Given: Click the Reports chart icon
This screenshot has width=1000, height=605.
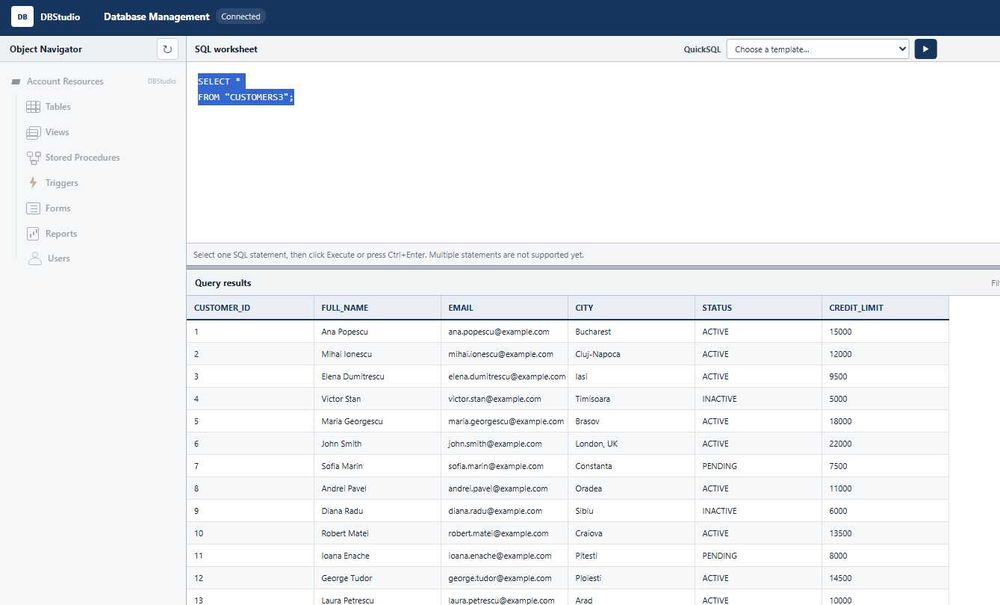Looking at the screenshot, I should pyautogui.click(x=33, y=234).
